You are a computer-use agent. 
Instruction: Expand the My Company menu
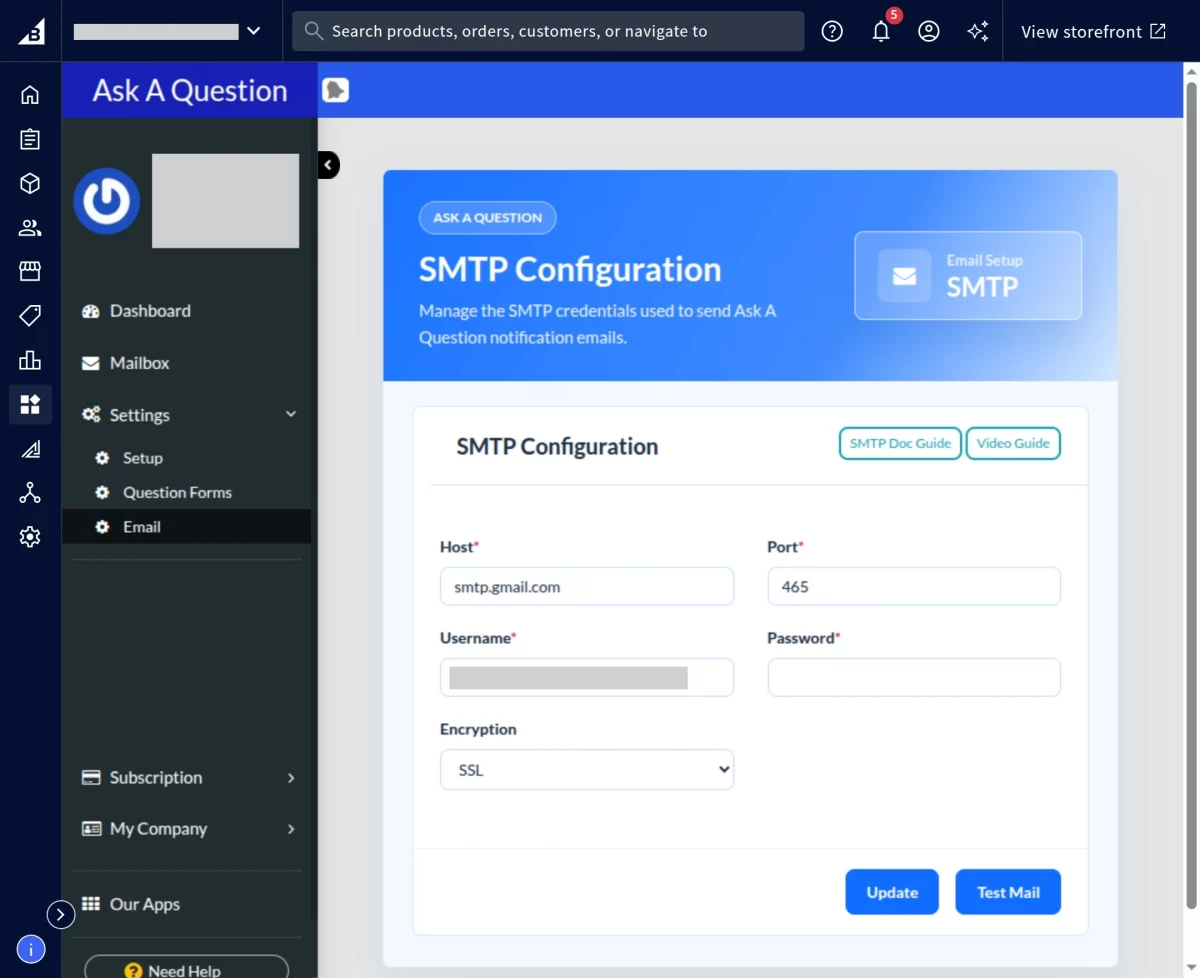click(187, 829)
